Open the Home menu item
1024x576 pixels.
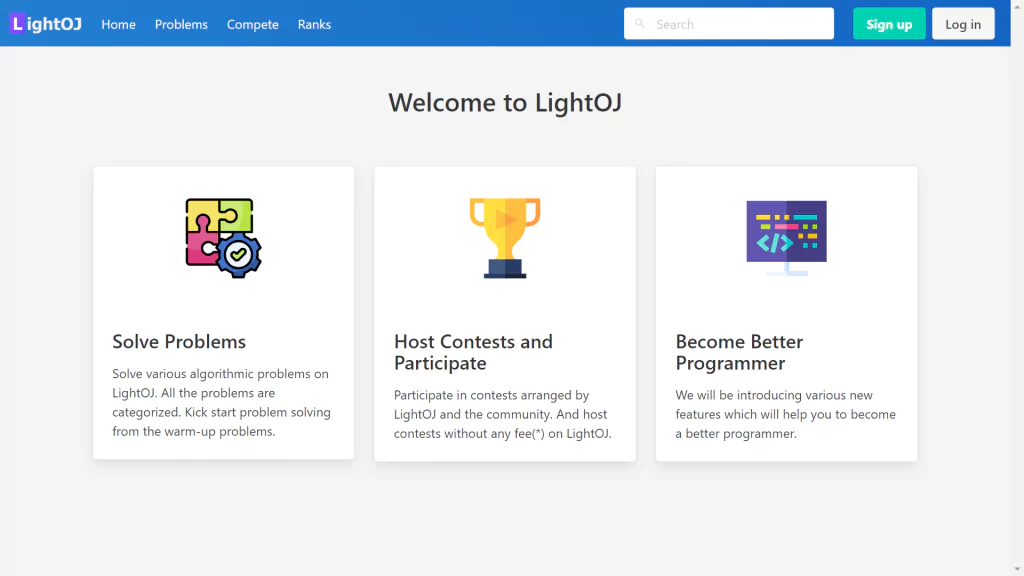pos(118,24)
